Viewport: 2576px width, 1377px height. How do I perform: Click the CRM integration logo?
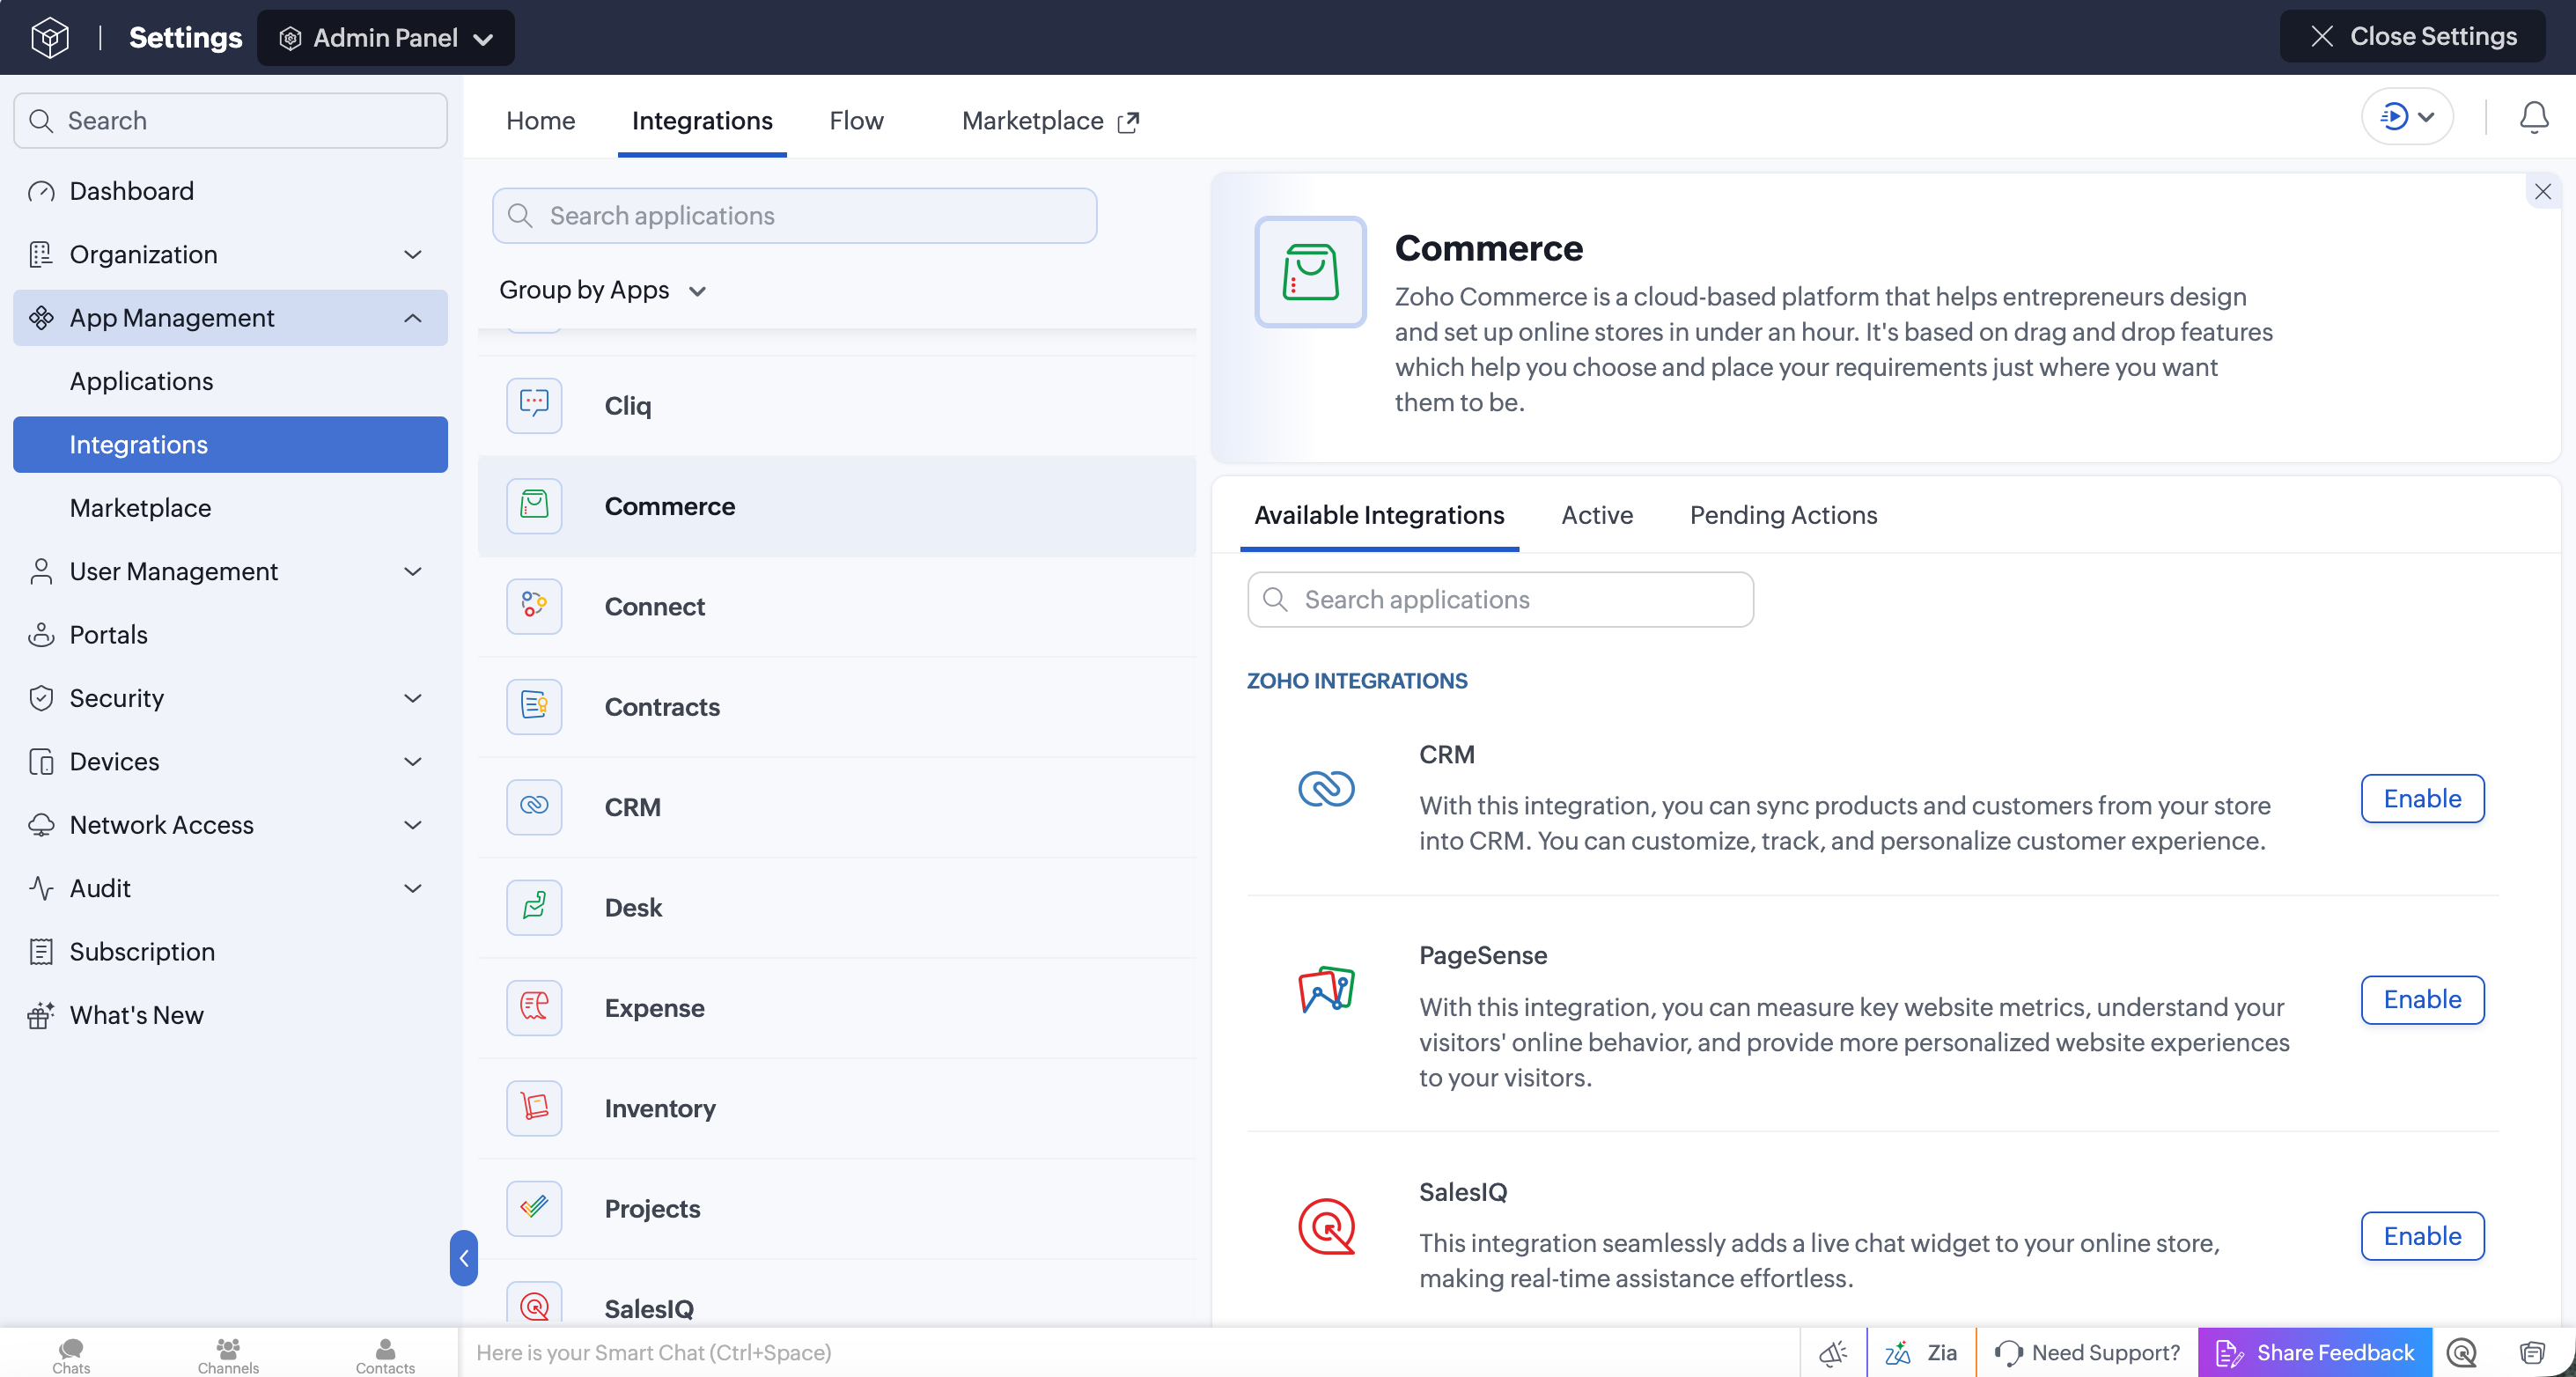1326,789
